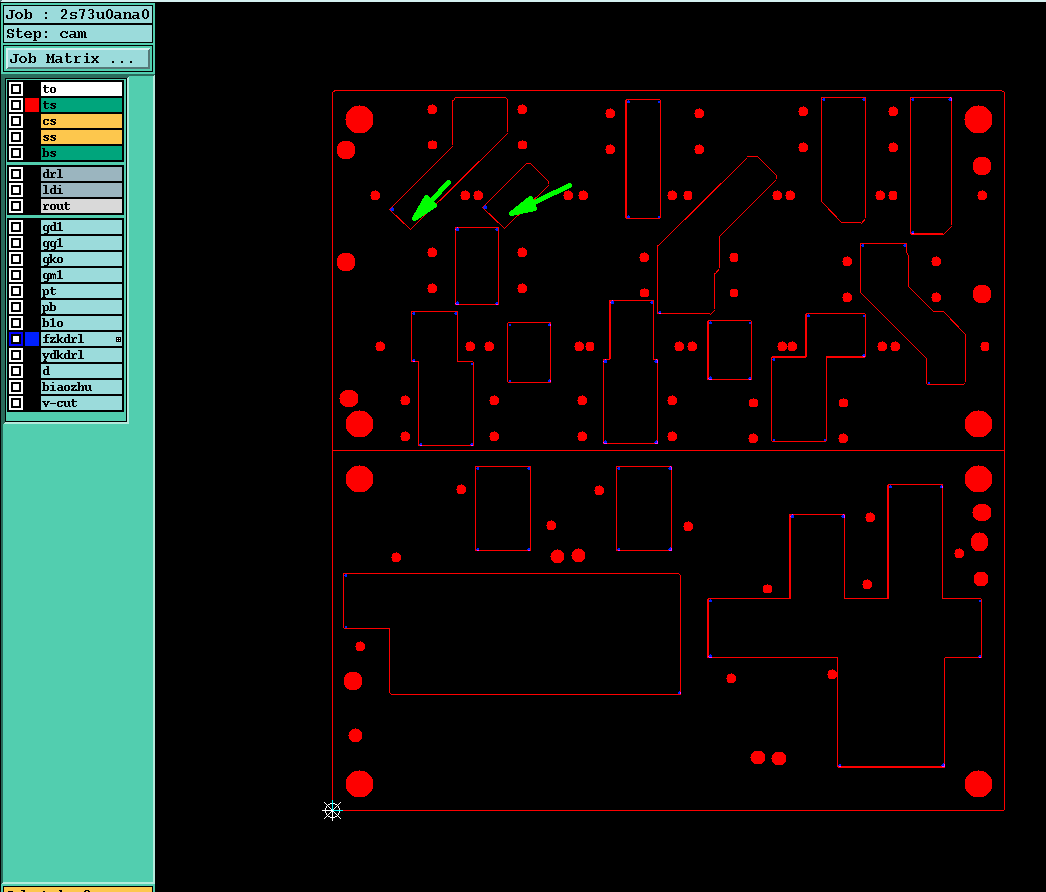The height and width of the screenshot is (892, 1046).
Task: Toggle the checkbox for layer ts
Action: (x=16, y=105)
